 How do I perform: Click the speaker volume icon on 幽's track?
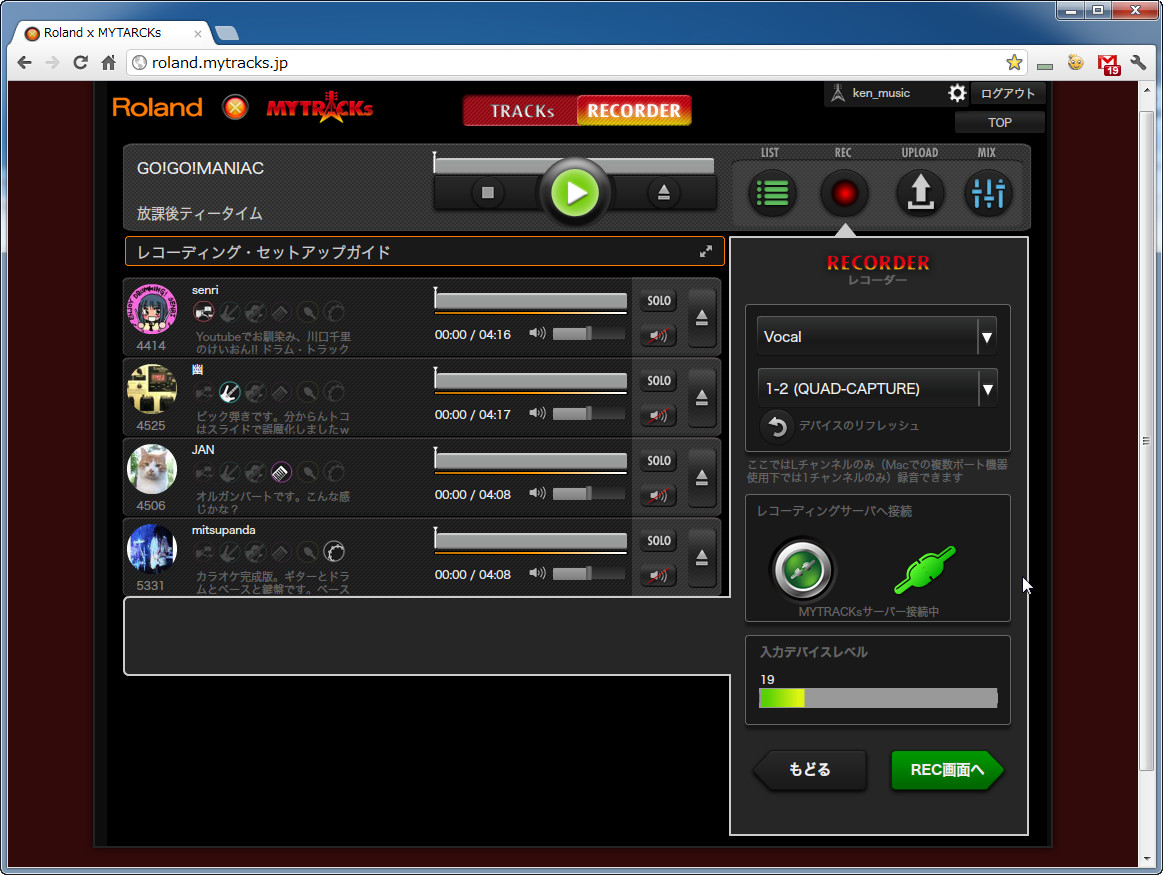click(537, 414)
